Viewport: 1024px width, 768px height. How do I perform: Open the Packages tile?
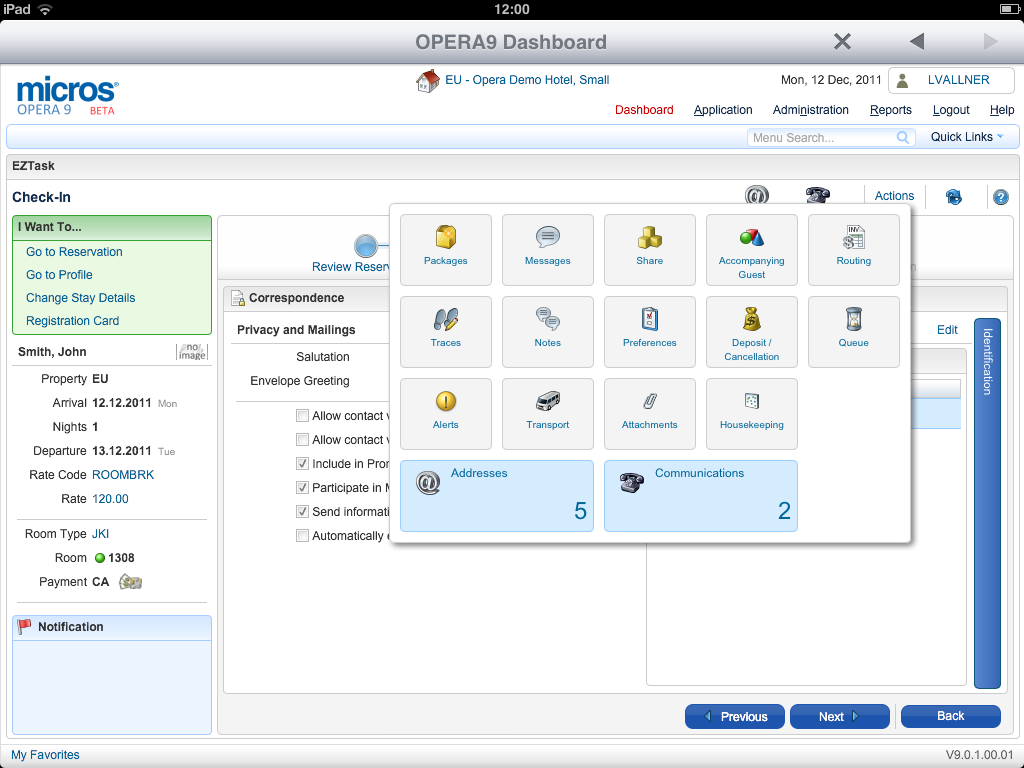(445, 249)
